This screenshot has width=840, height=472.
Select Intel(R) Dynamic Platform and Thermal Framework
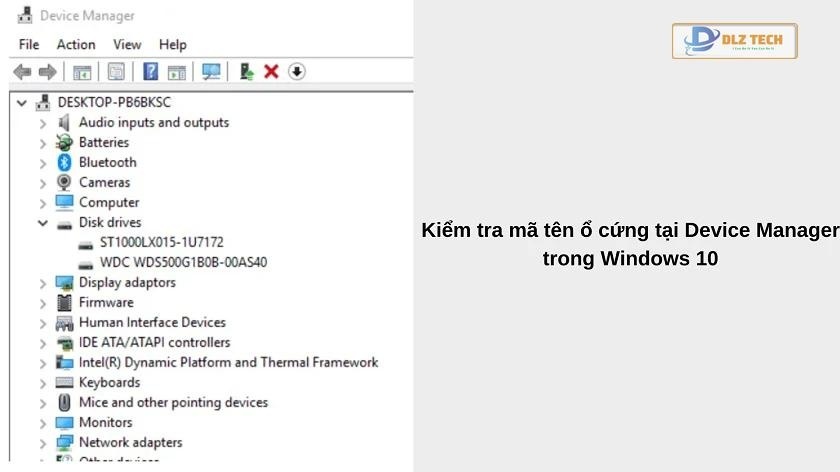click(x=228, y=363)
